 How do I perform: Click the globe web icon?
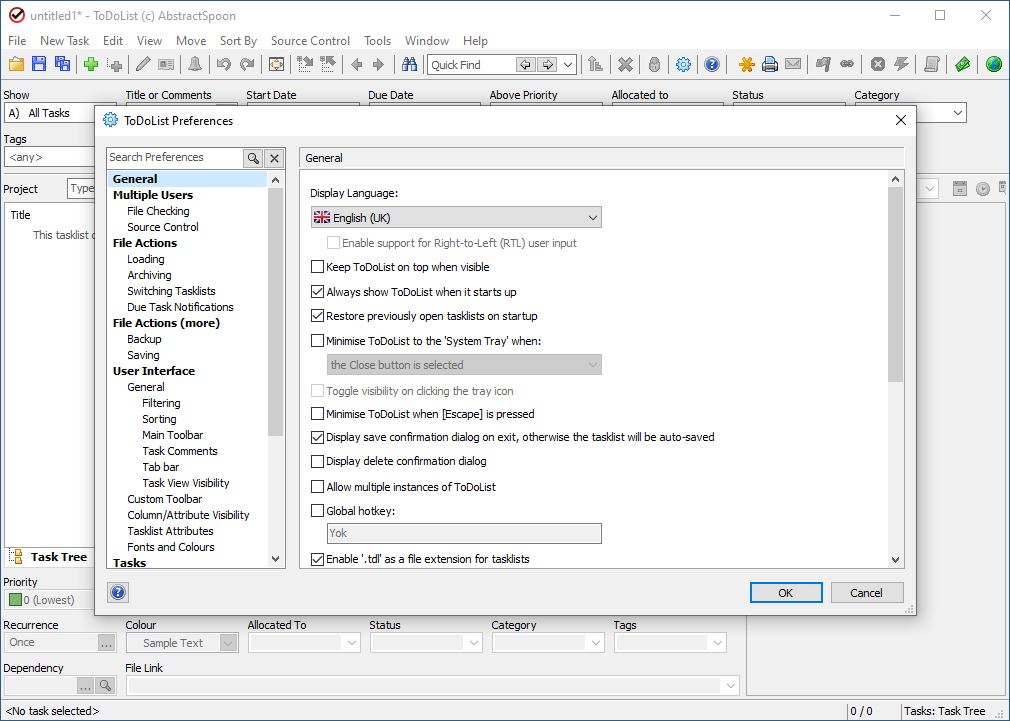tap(994, 64)
